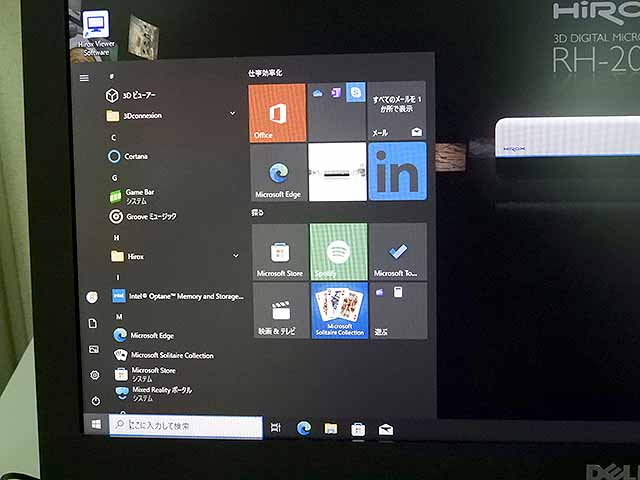Open the メール tile
Viewport: 640px width, 480px height.
click(397, 111)
